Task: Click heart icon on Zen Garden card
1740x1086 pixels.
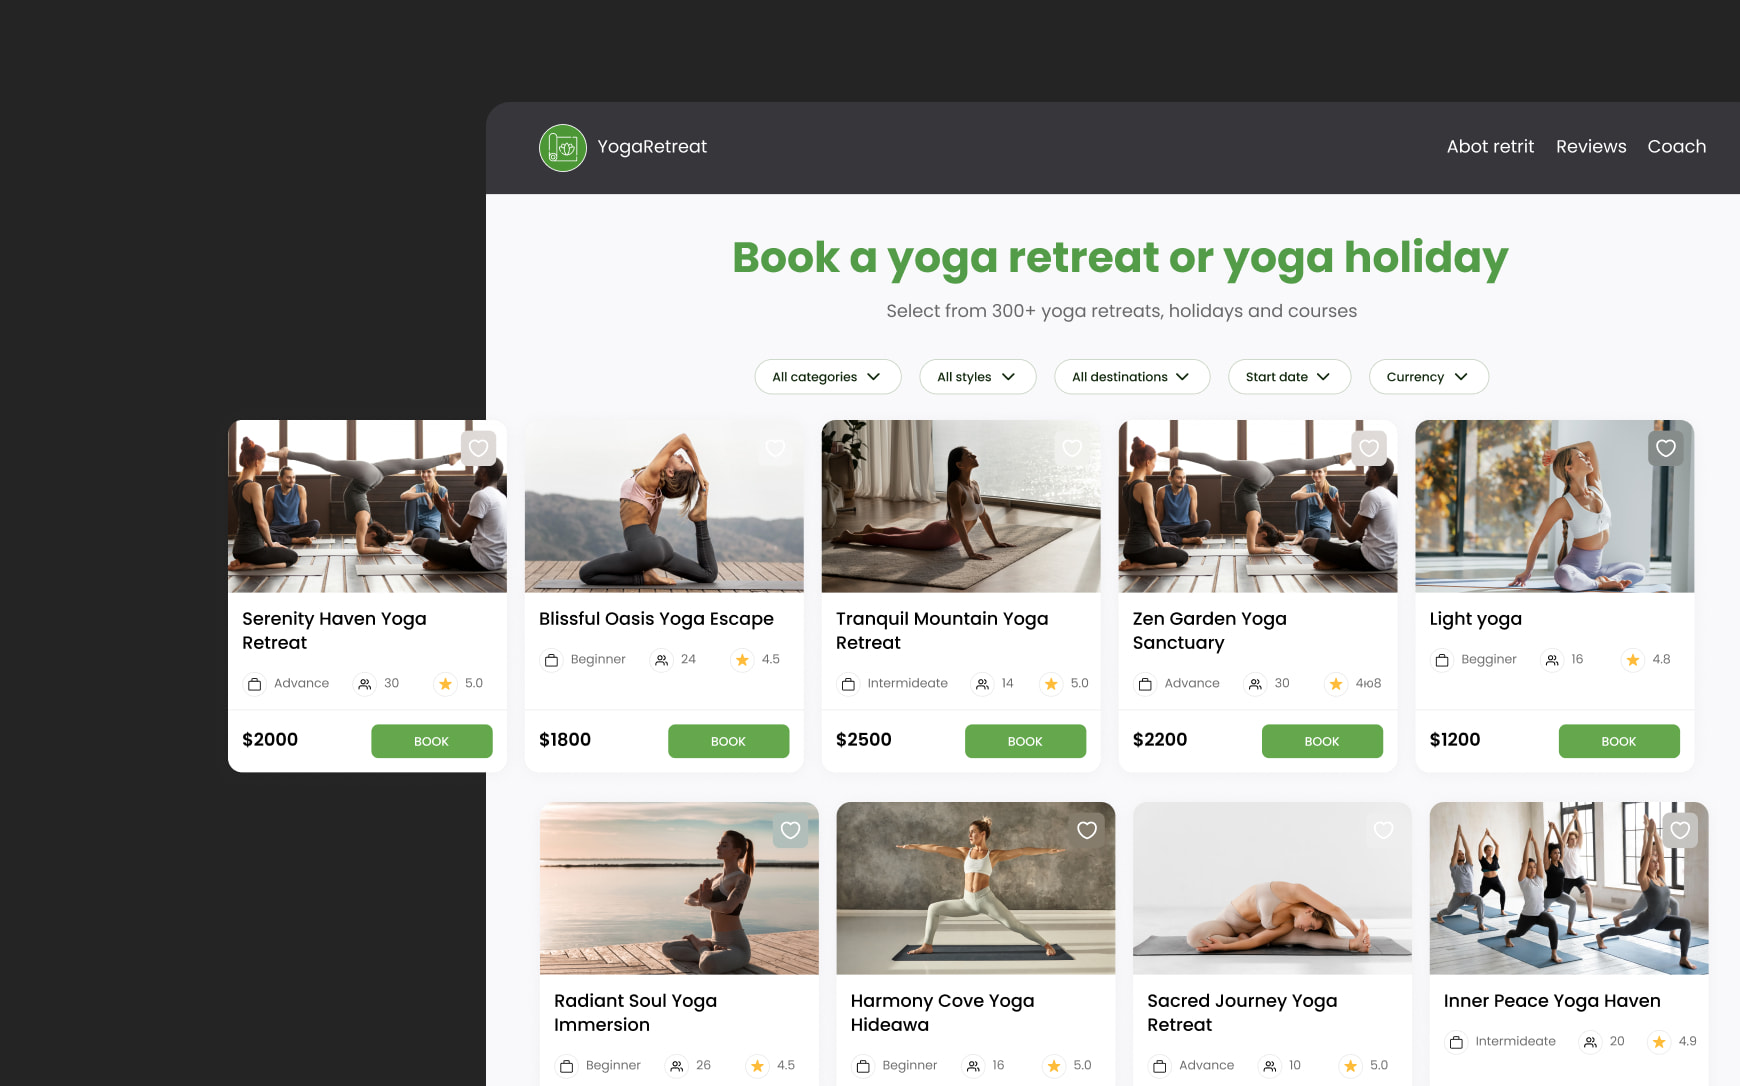Action: [x=1369, y=448]
